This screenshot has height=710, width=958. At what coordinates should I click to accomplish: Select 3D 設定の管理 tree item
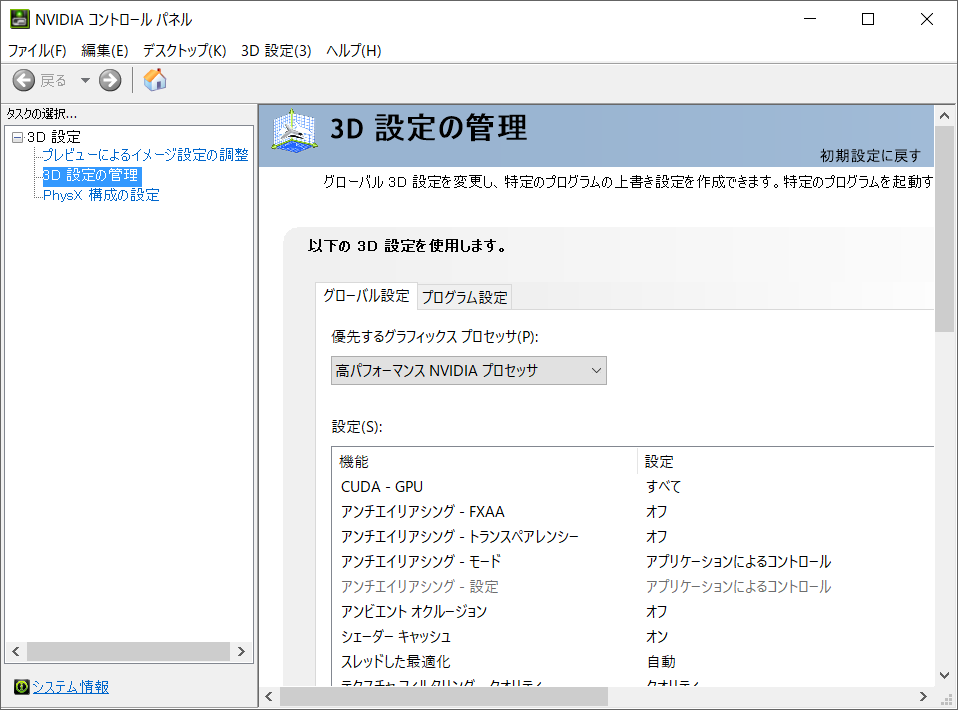coord(92,175)
